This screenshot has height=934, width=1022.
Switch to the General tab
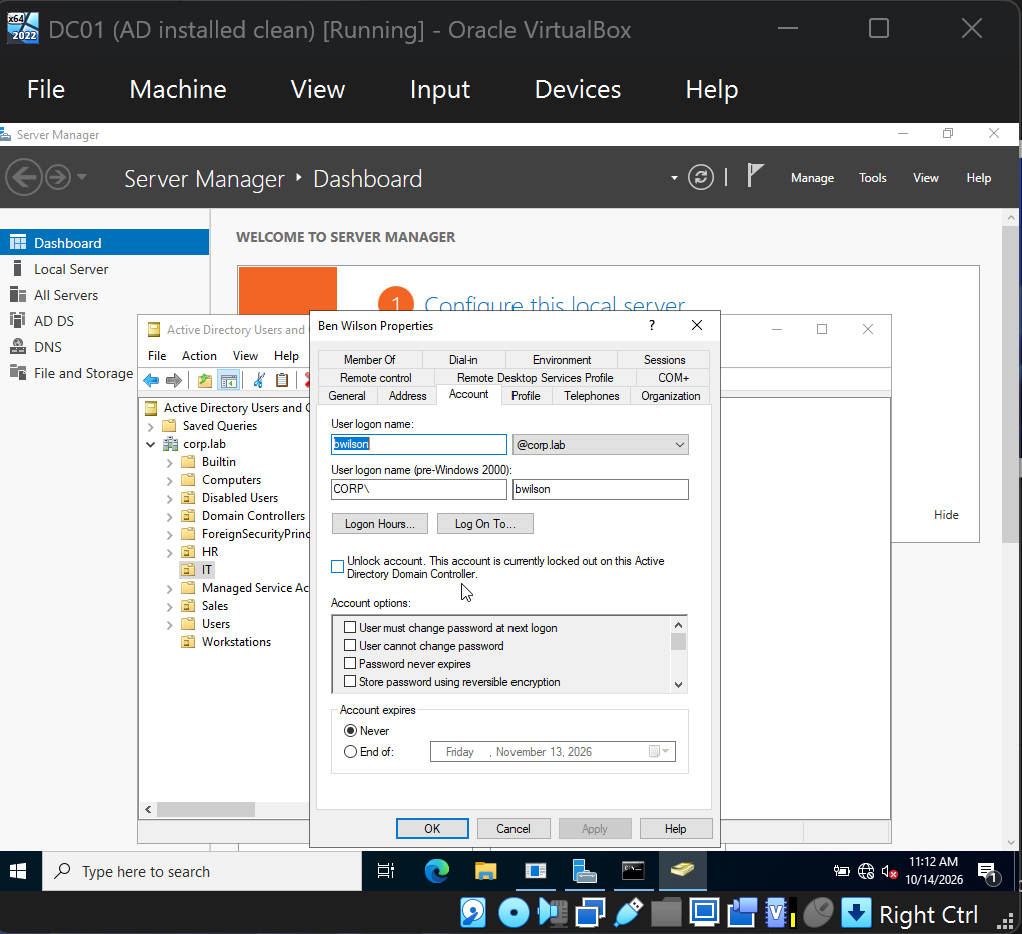347,396
